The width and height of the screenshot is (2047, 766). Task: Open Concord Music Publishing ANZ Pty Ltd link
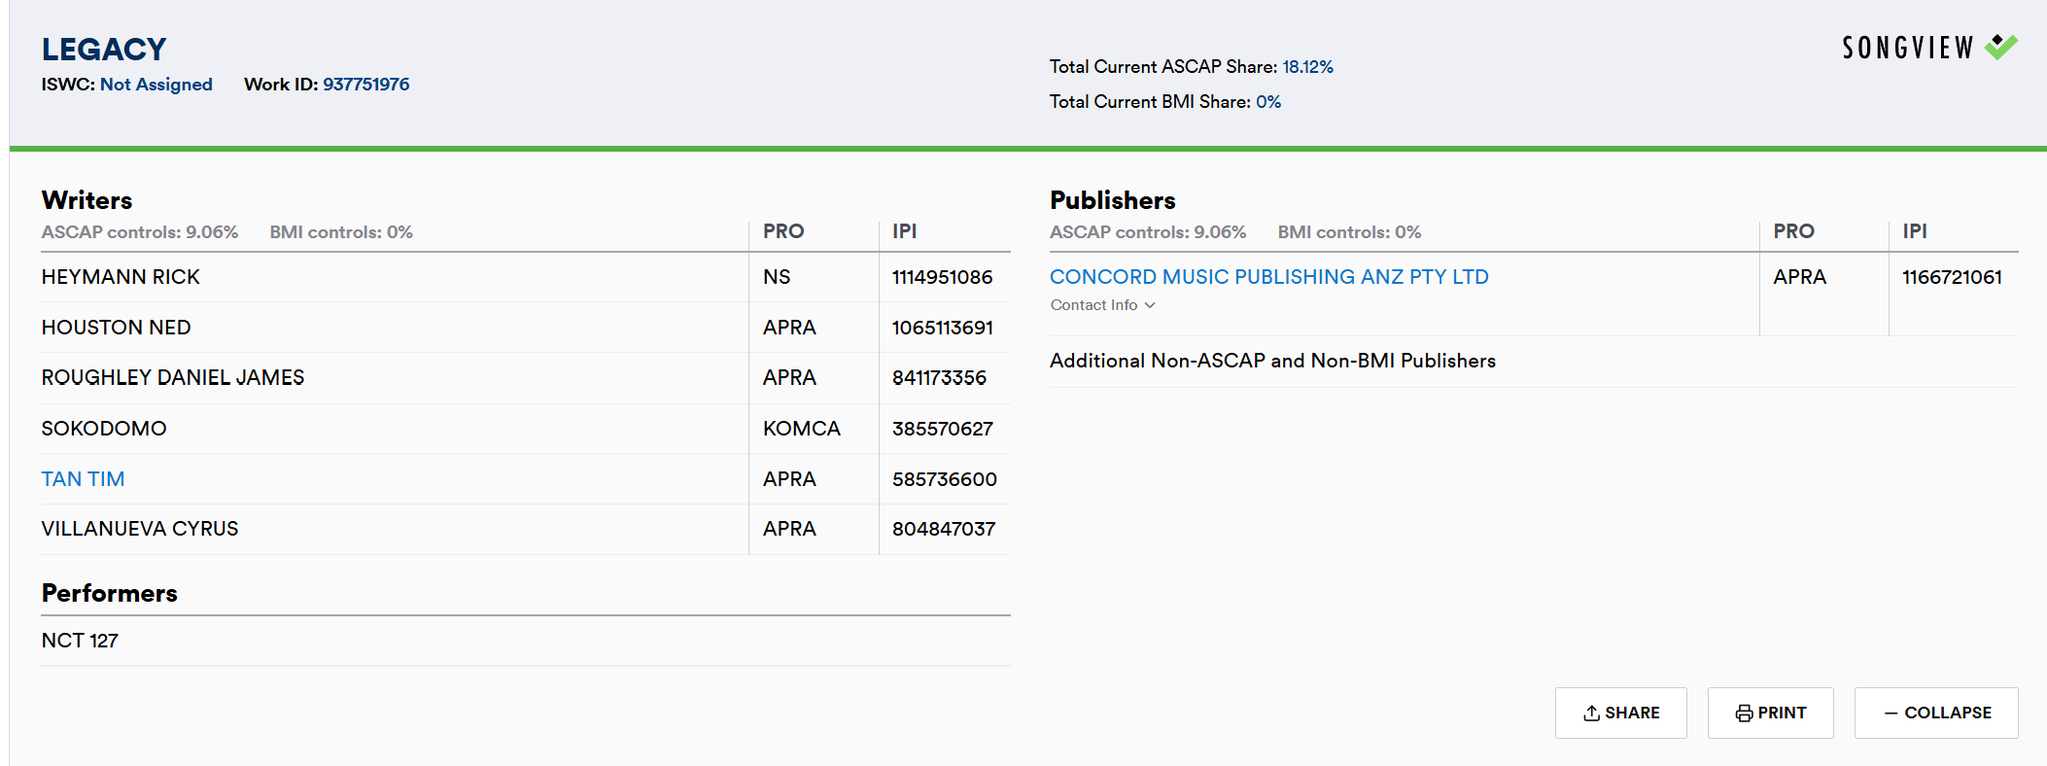[1269, 277]
